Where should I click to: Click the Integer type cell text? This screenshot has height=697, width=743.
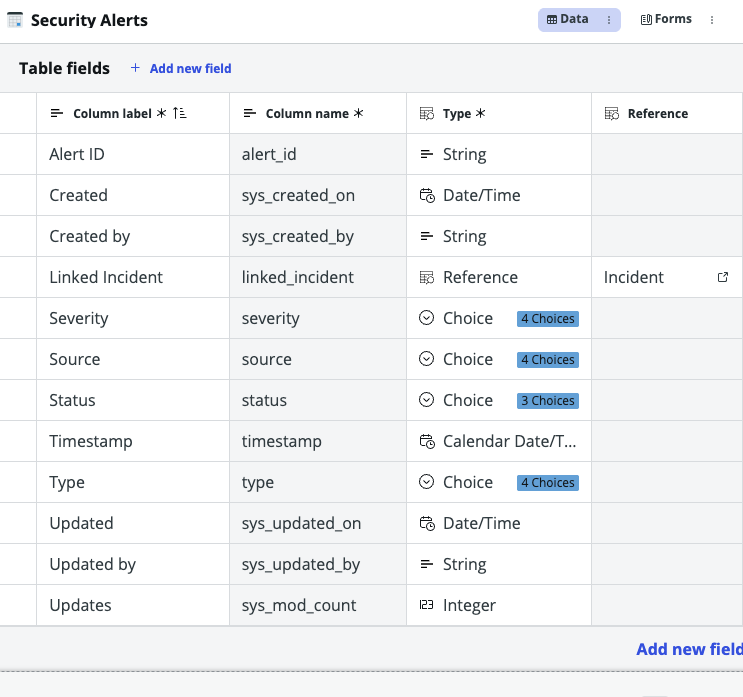pos(469,606)
